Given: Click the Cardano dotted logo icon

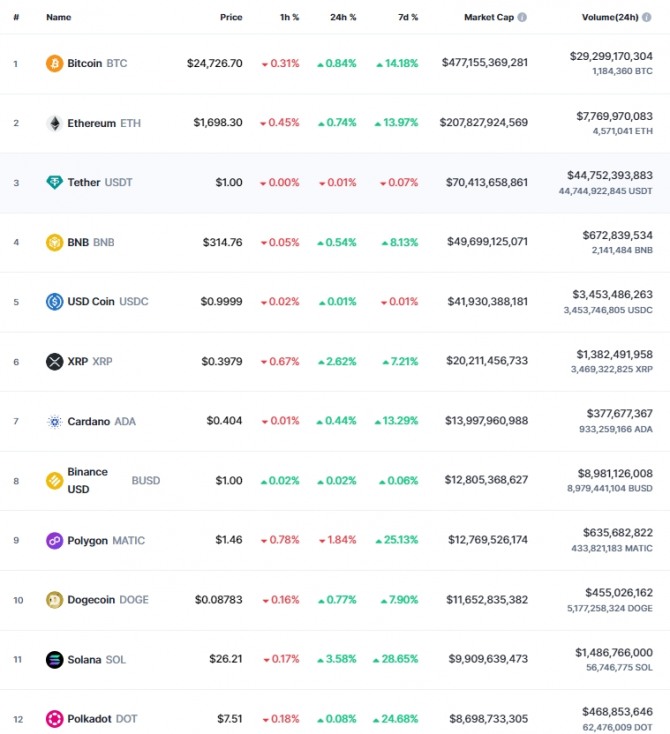Looking at the screenshot, I should point(54,421).
